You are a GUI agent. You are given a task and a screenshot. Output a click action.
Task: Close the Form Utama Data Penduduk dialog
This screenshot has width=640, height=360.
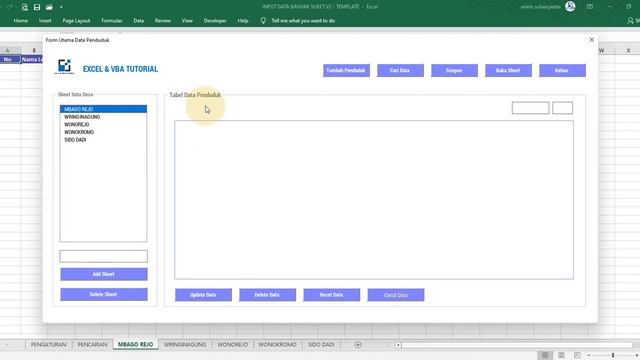point(591,40)
